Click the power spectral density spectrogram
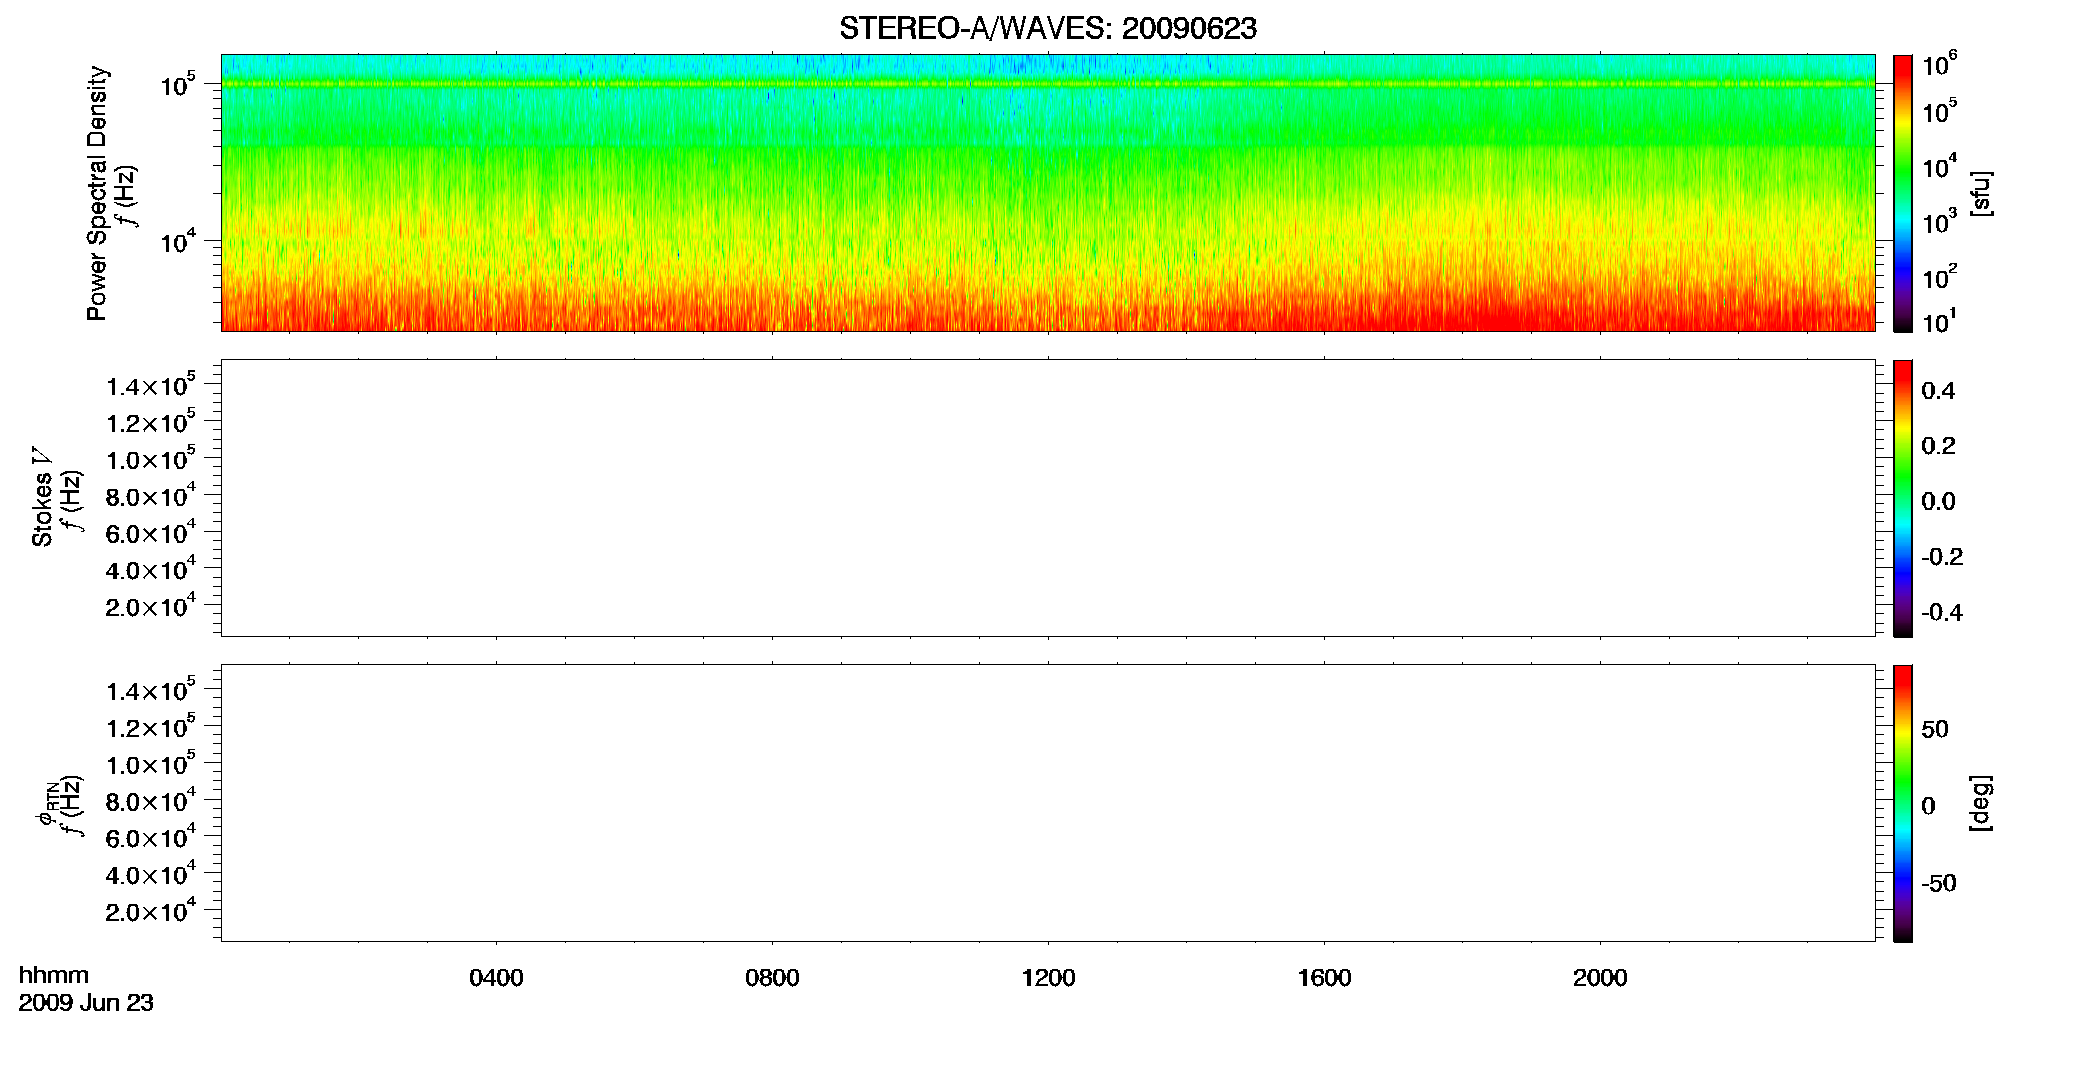Screen dimensions: 2096x1080 coord(1048,193)
